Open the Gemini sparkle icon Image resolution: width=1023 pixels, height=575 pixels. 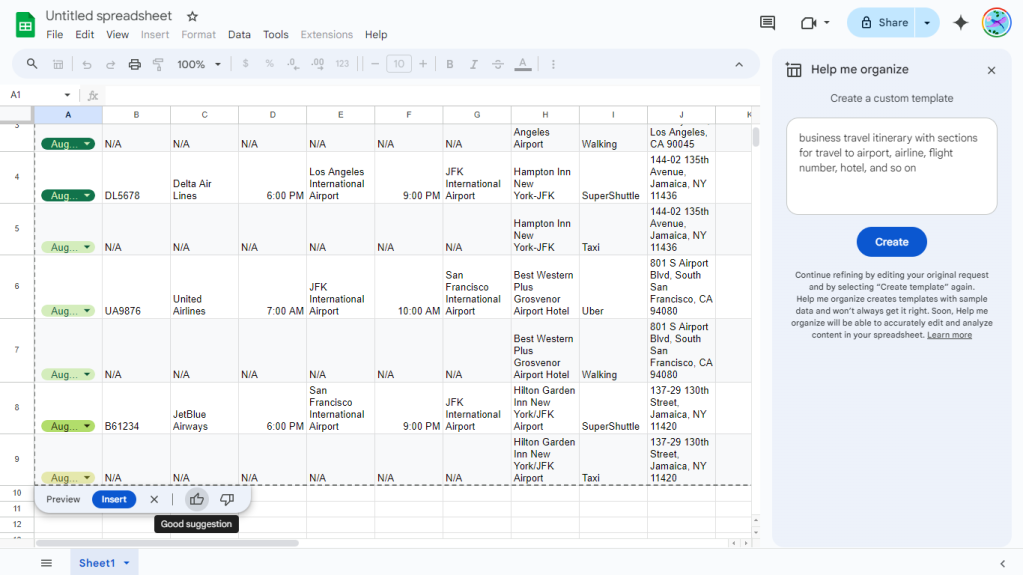click(960, 23)
